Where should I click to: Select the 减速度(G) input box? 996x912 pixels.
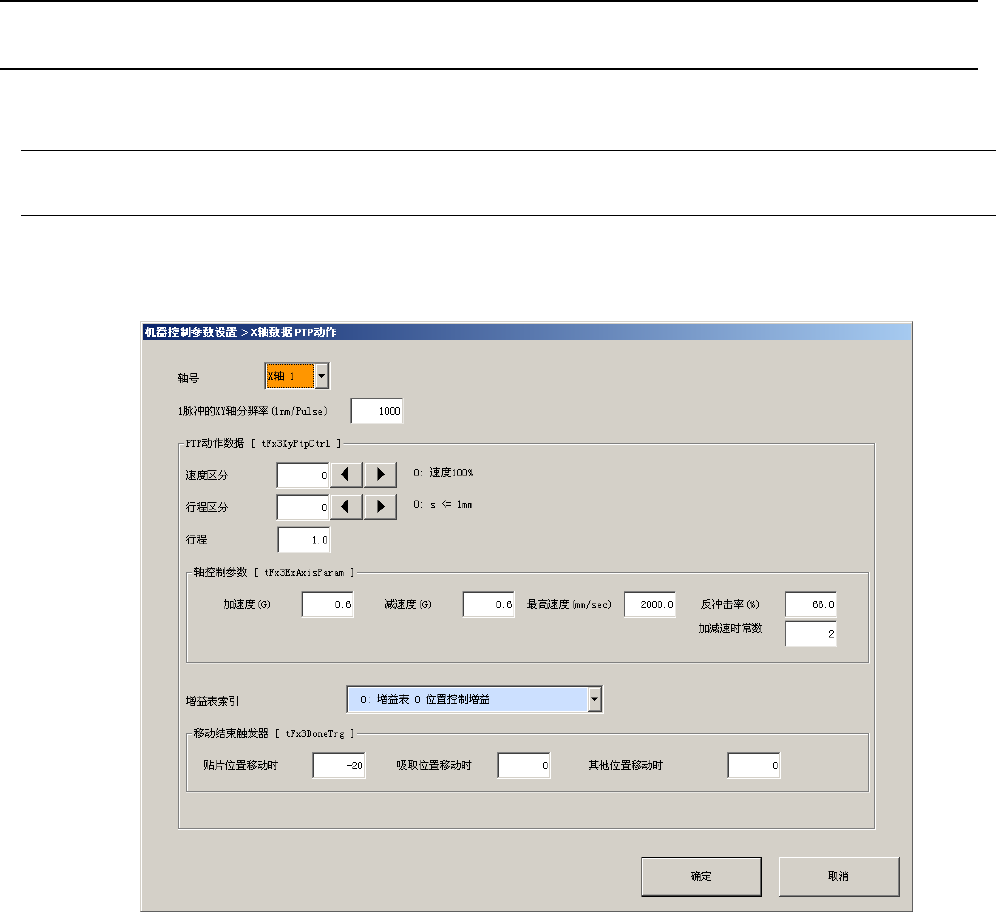click(x=488, y=605)
